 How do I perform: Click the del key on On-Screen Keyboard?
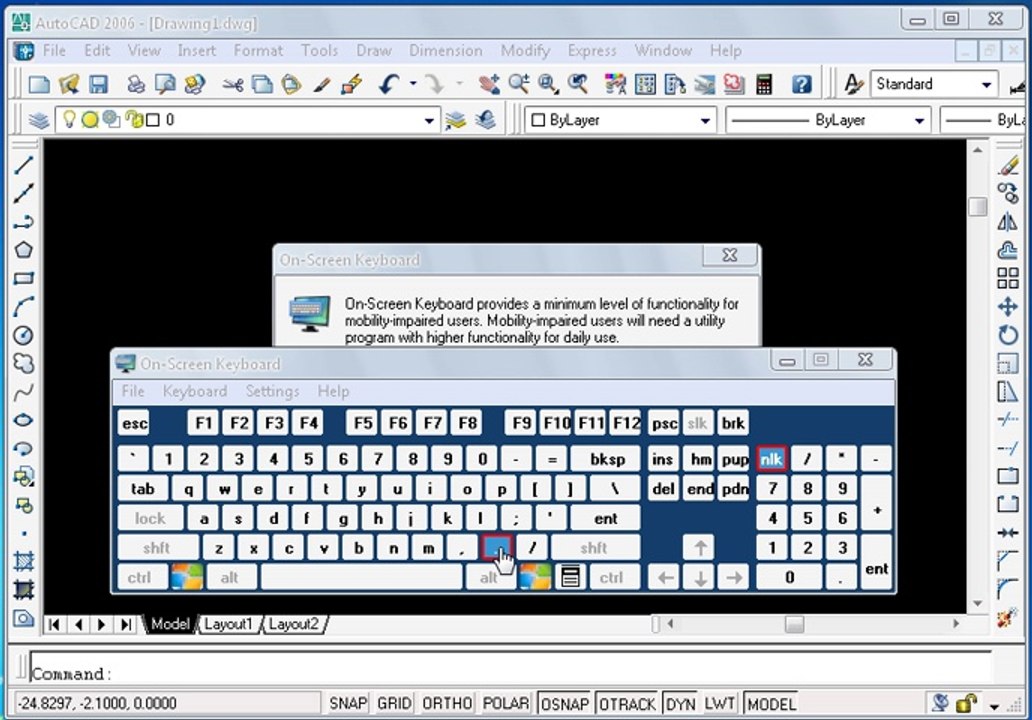[x=663, y=489]
